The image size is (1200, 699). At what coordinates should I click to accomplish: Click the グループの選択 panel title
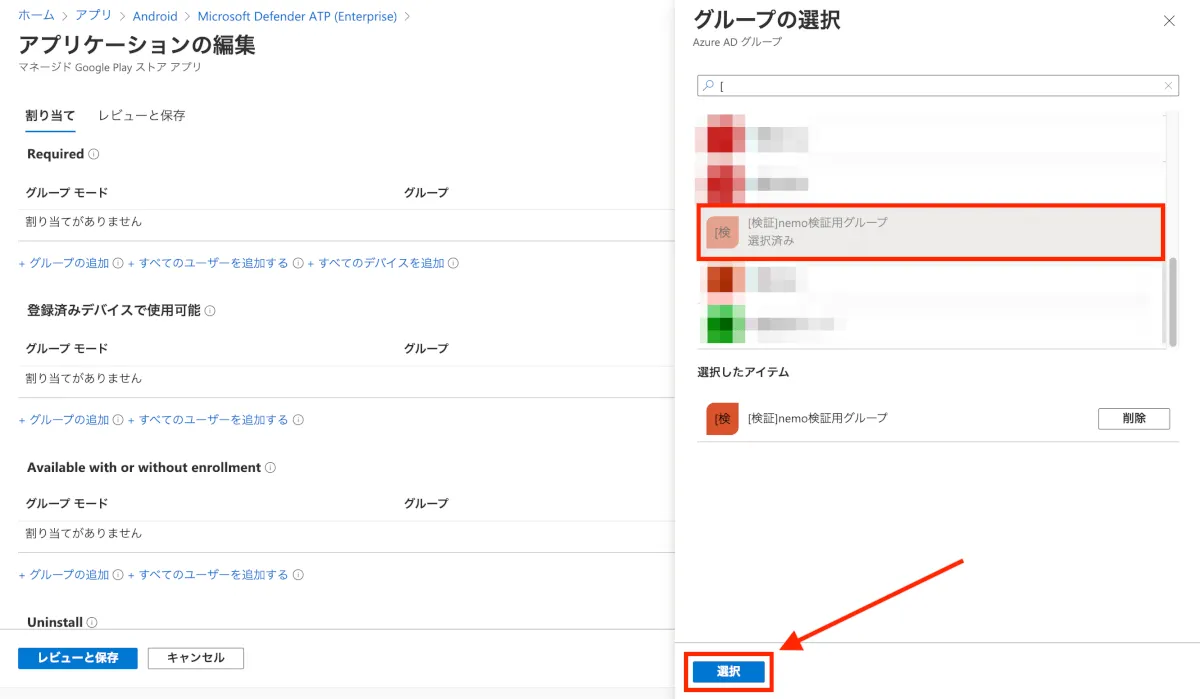pos(767,19)
